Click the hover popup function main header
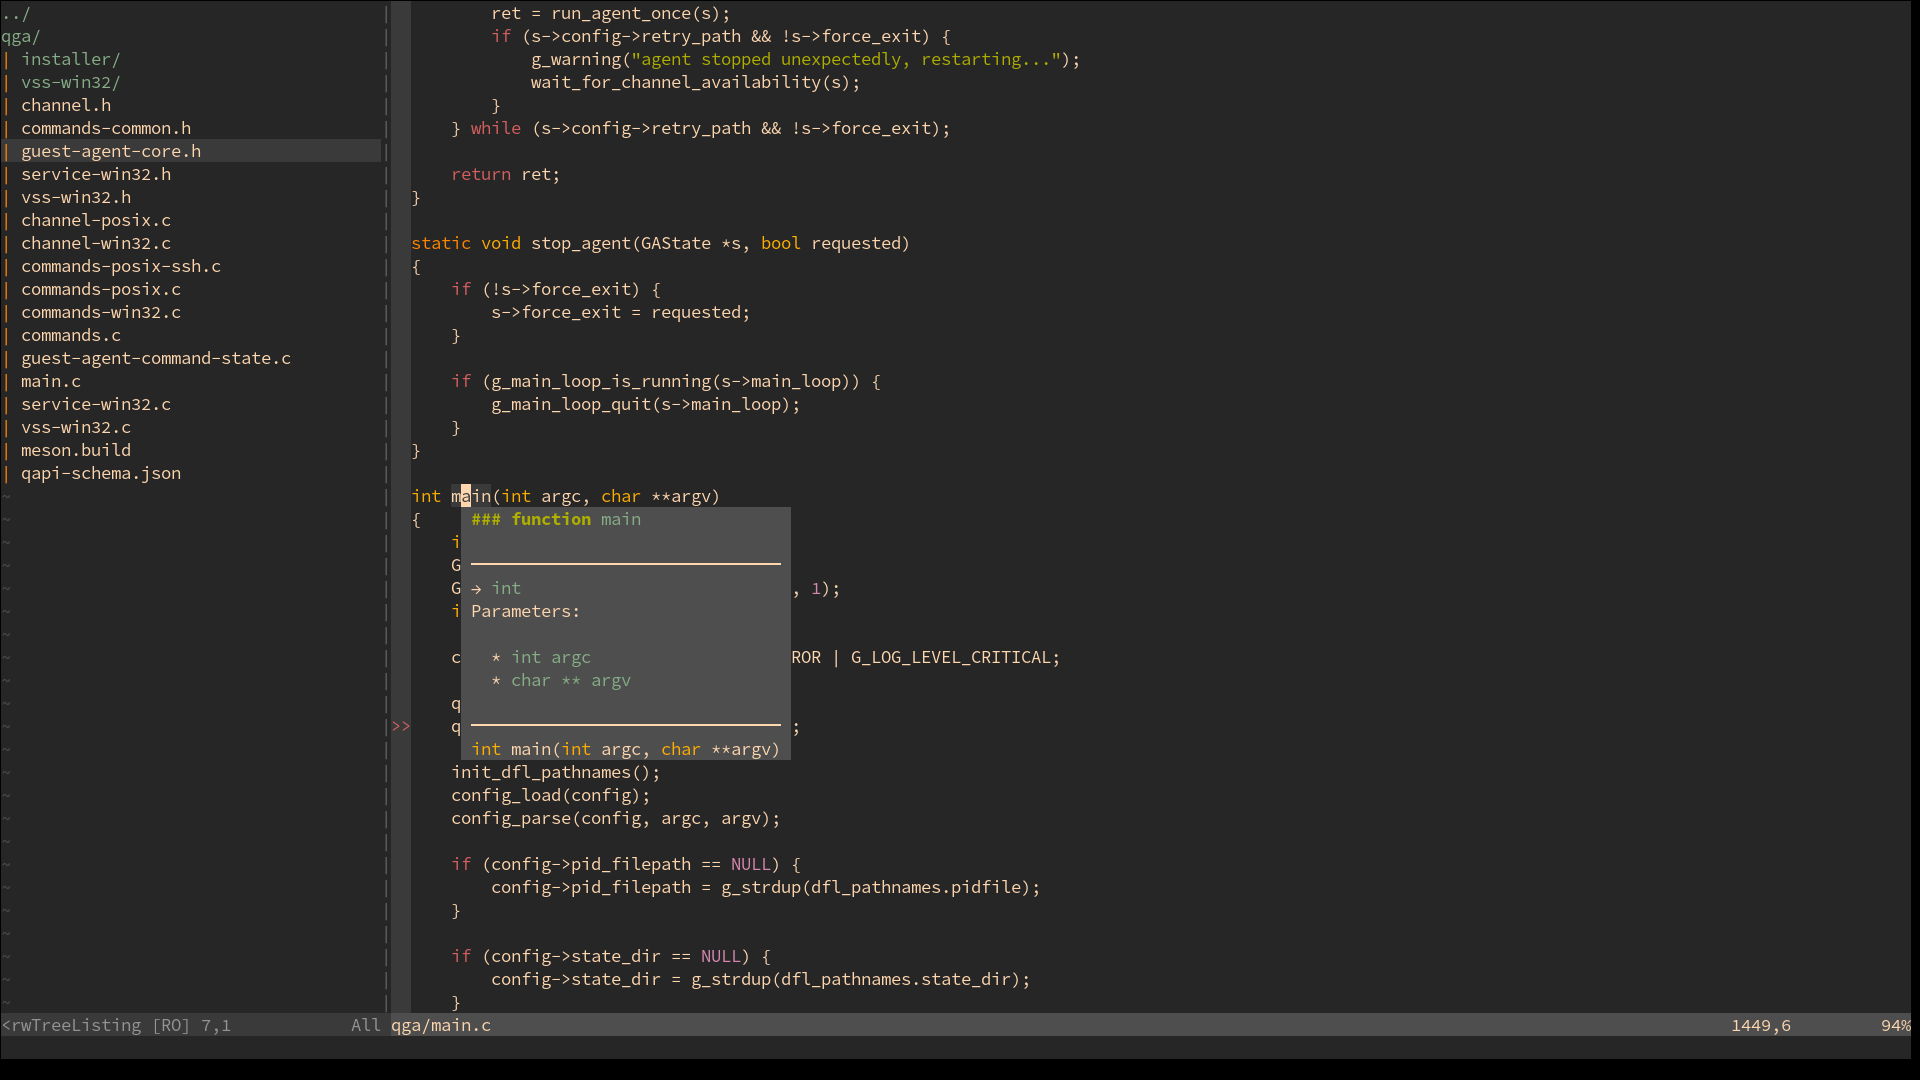 coord(556,519)
